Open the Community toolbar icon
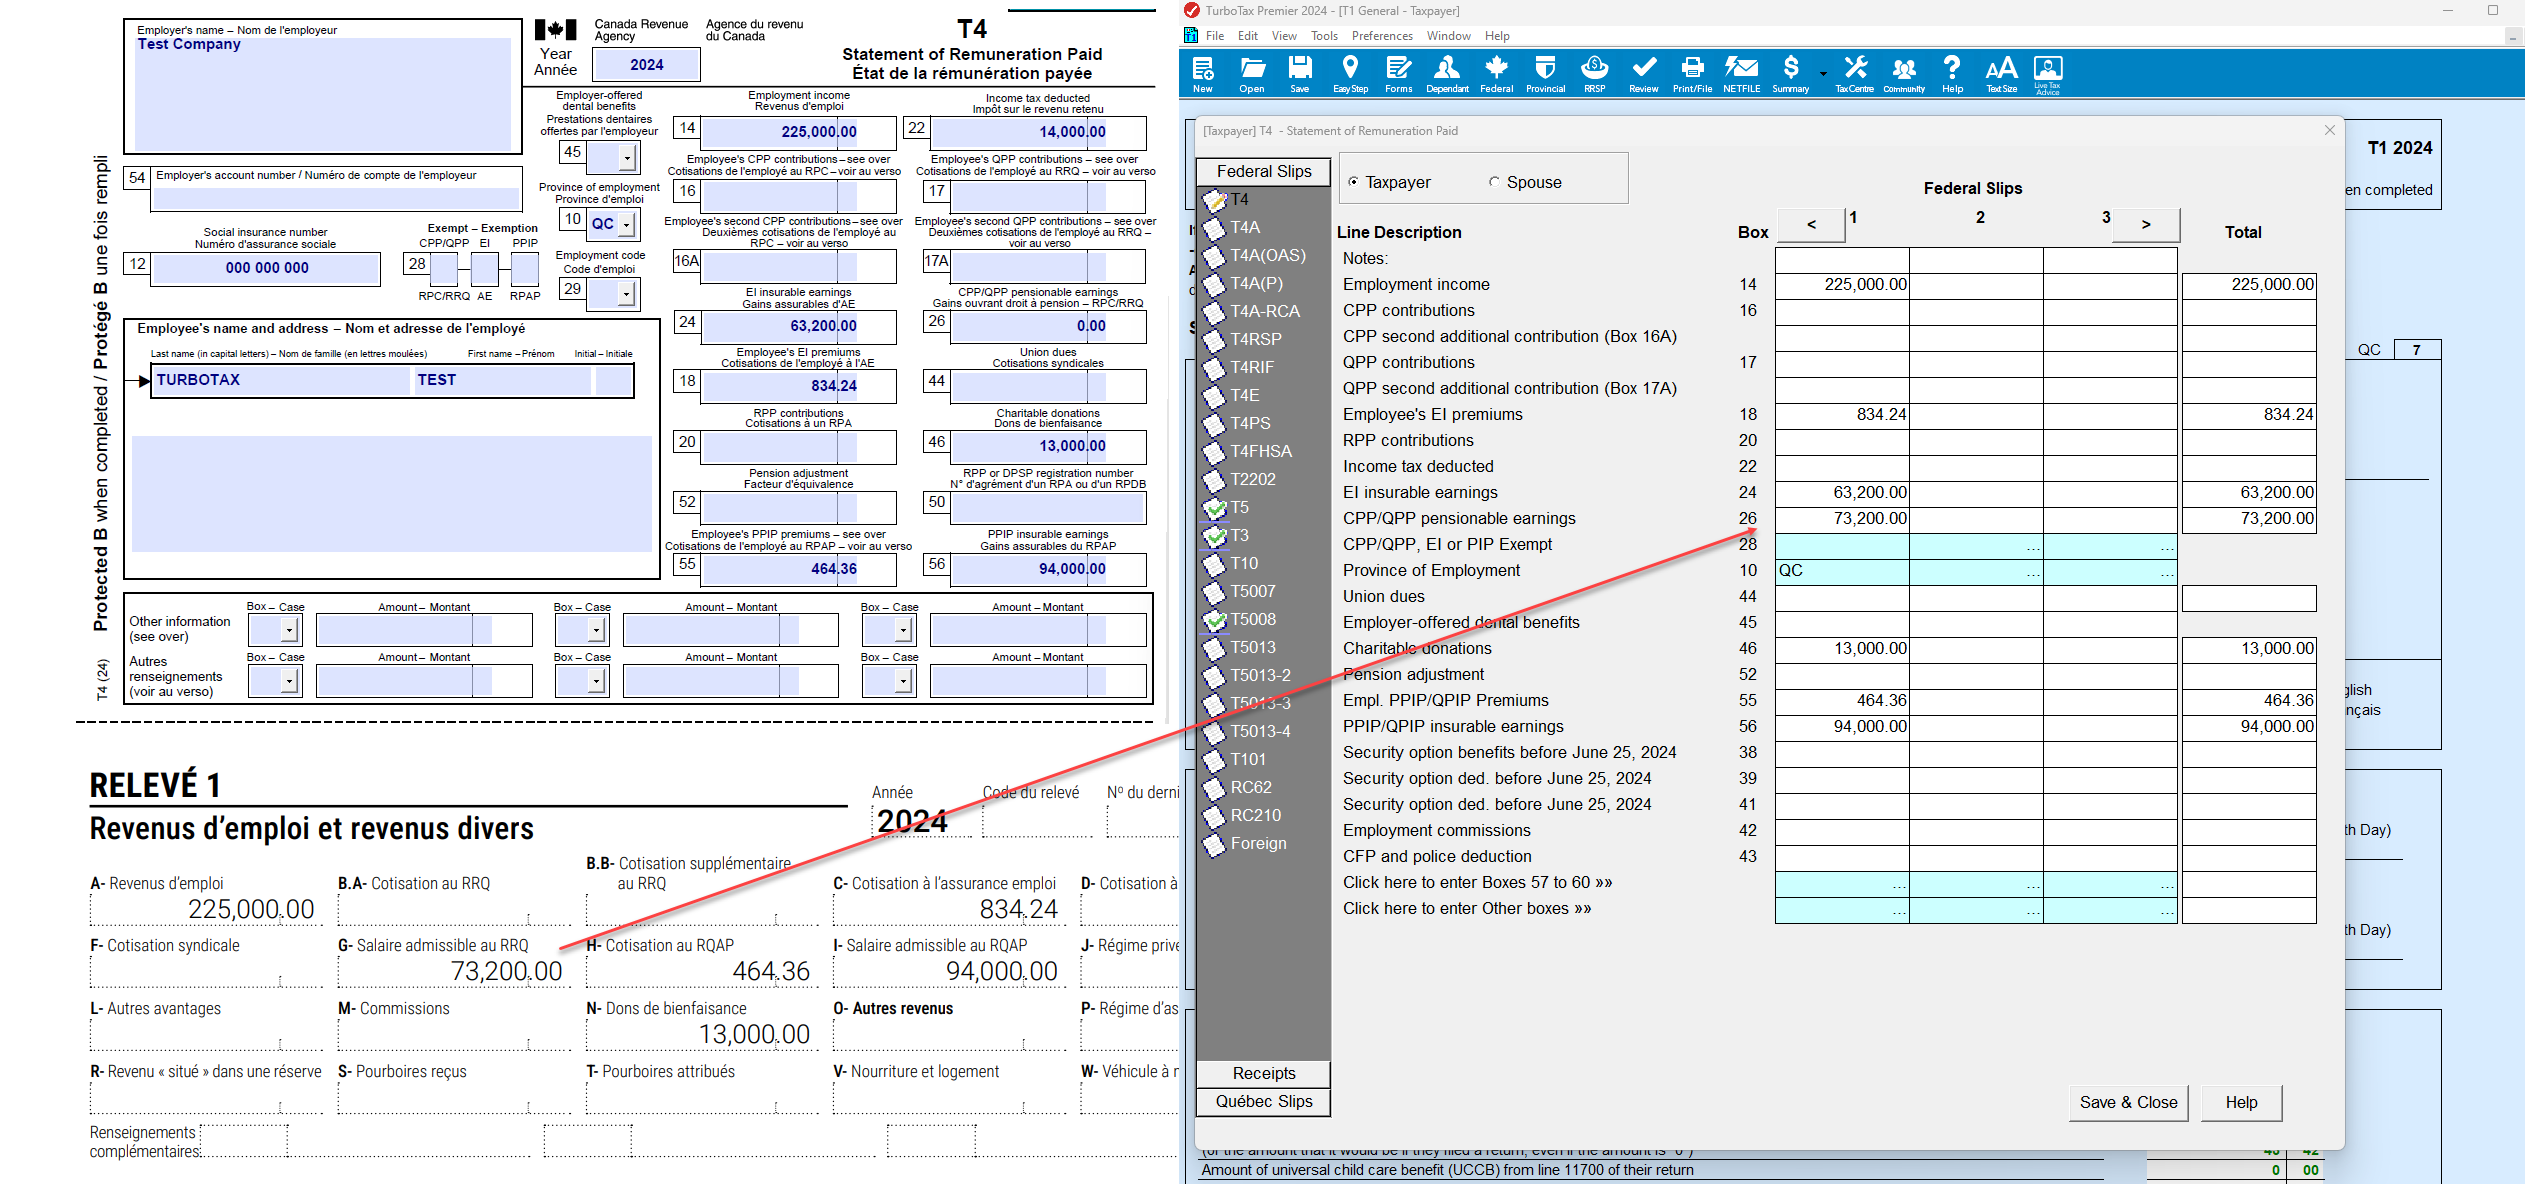Viewport: 2525px width, 1184px height. tap(1904, 74)
